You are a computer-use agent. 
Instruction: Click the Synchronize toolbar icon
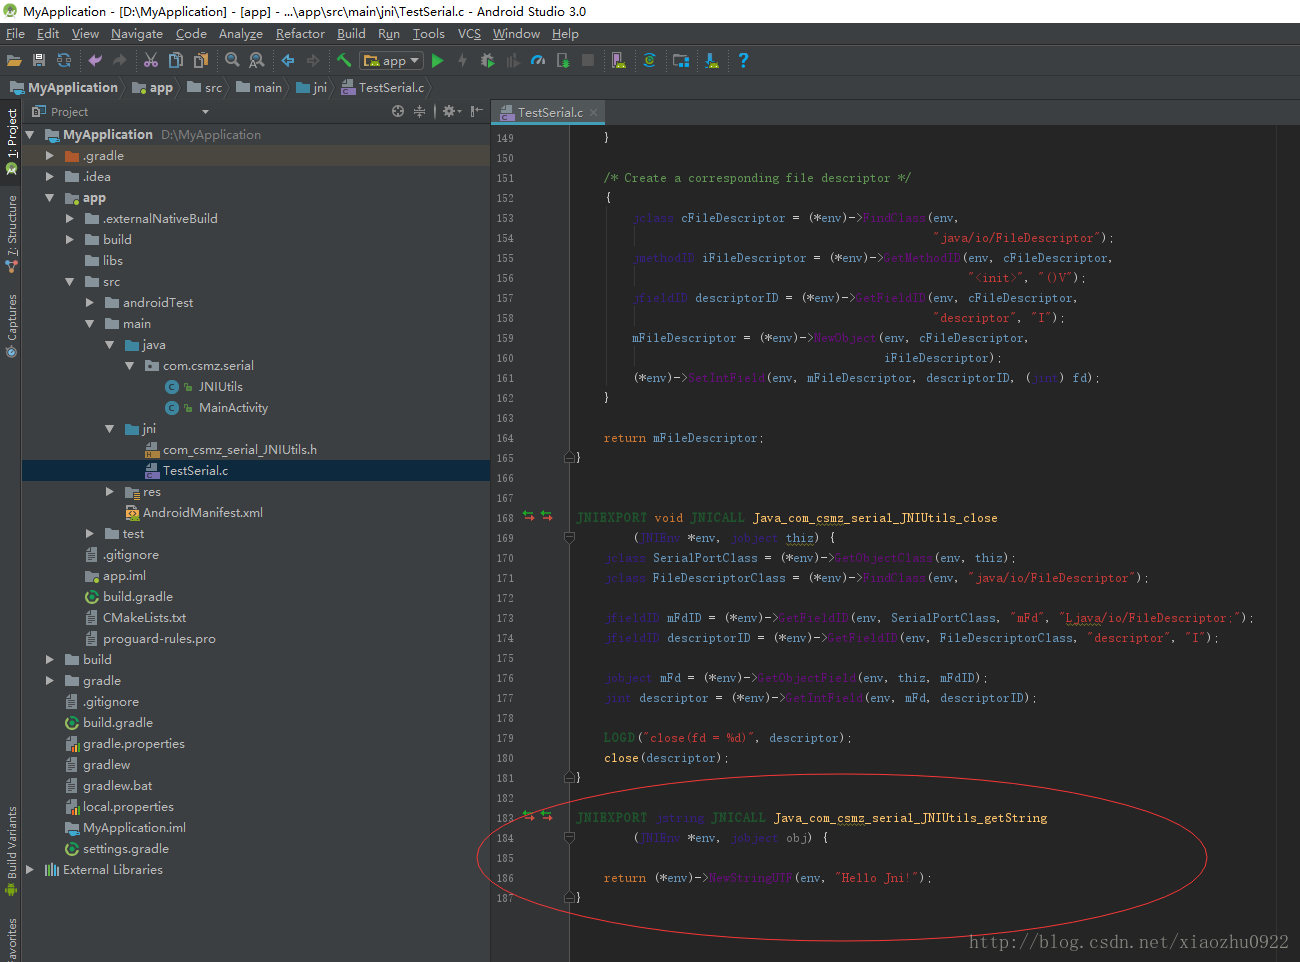[64, 61]
